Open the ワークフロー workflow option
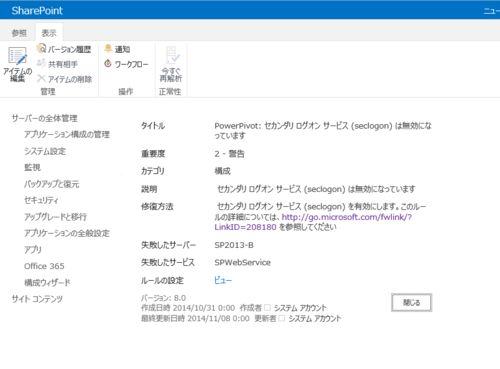The height and width of the screenshot is (369, 500). tap(126, 64)
